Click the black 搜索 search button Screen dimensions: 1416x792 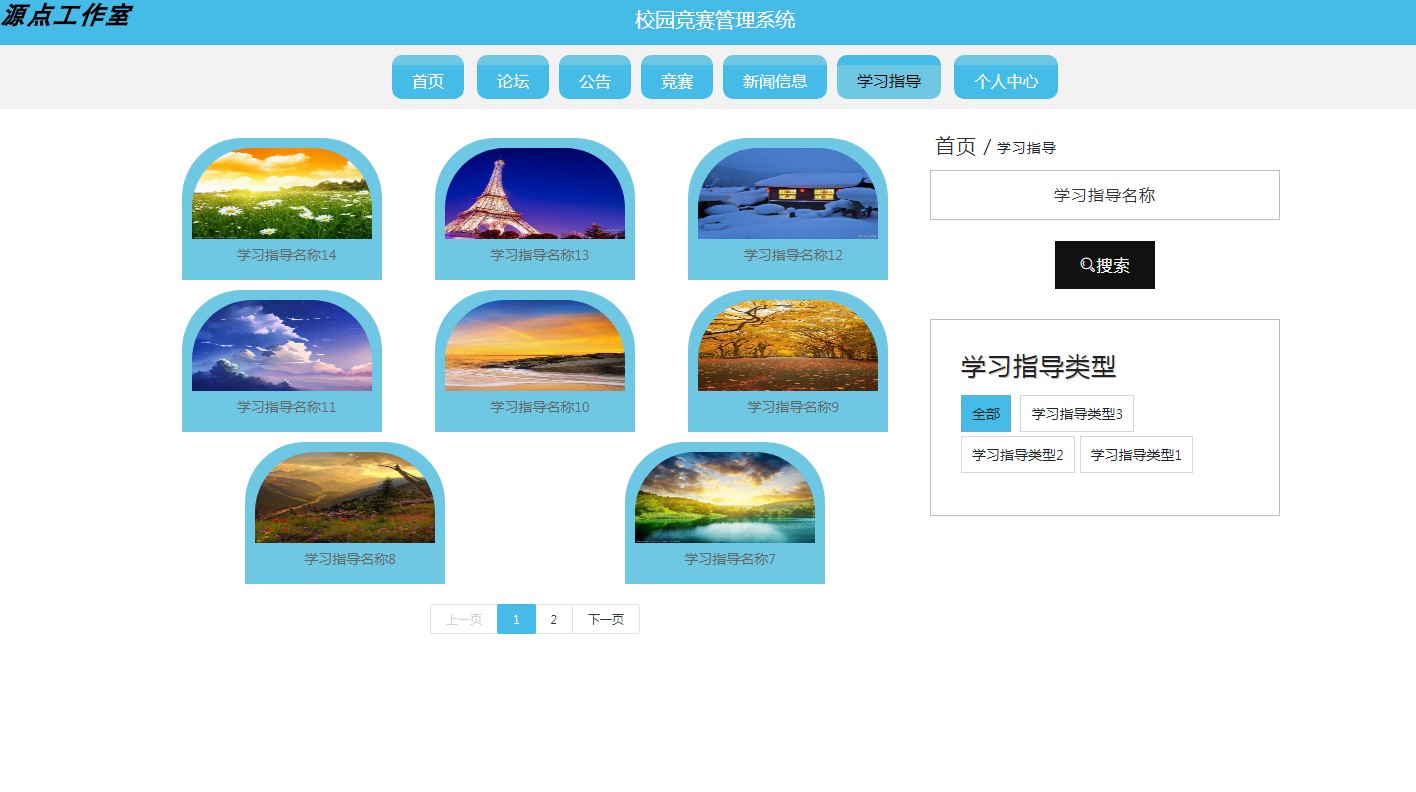[x=1105, y=265]
